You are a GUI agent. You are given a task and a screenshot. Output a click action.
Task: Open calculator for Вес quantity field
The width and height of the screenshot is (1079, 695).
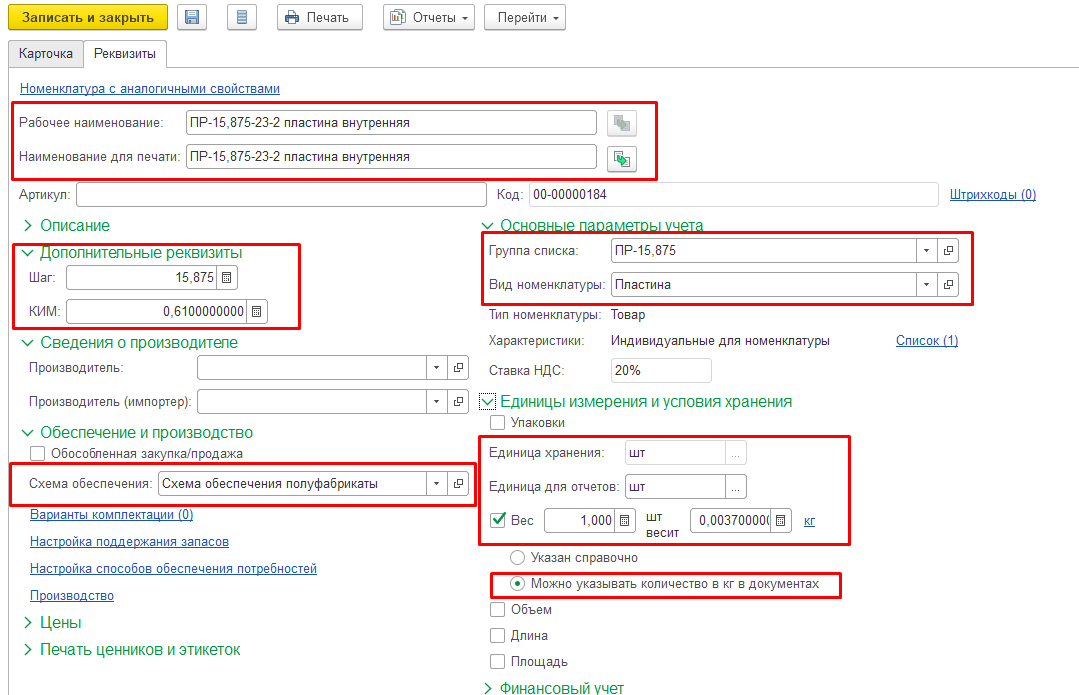click(x=624, y=521)
